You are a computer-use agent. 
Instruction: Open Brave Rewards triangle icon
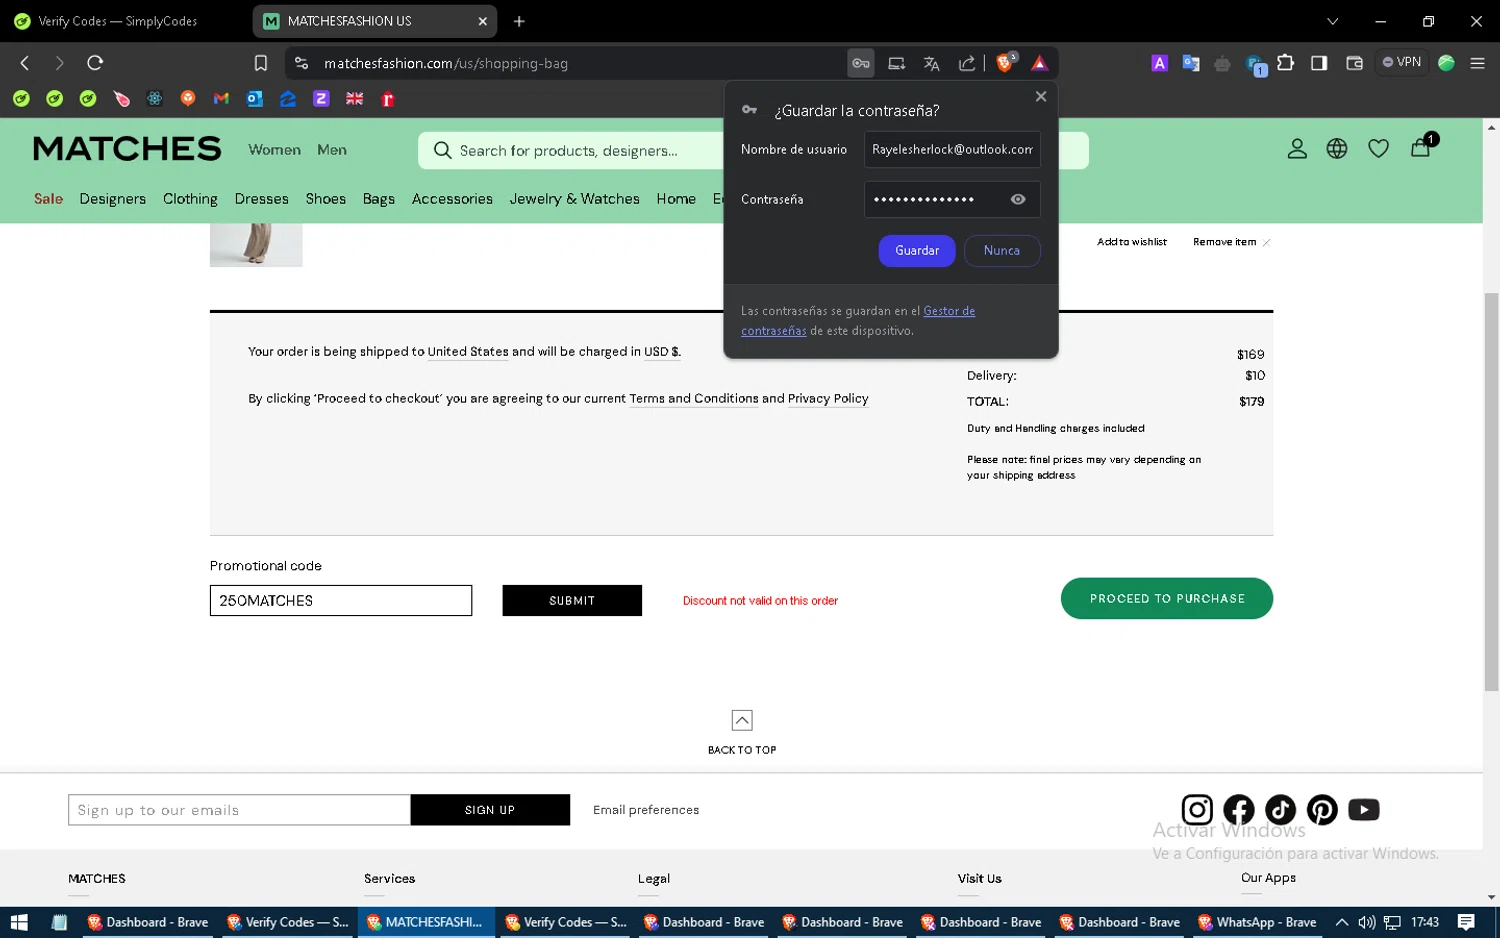[x=1040, y=63]
